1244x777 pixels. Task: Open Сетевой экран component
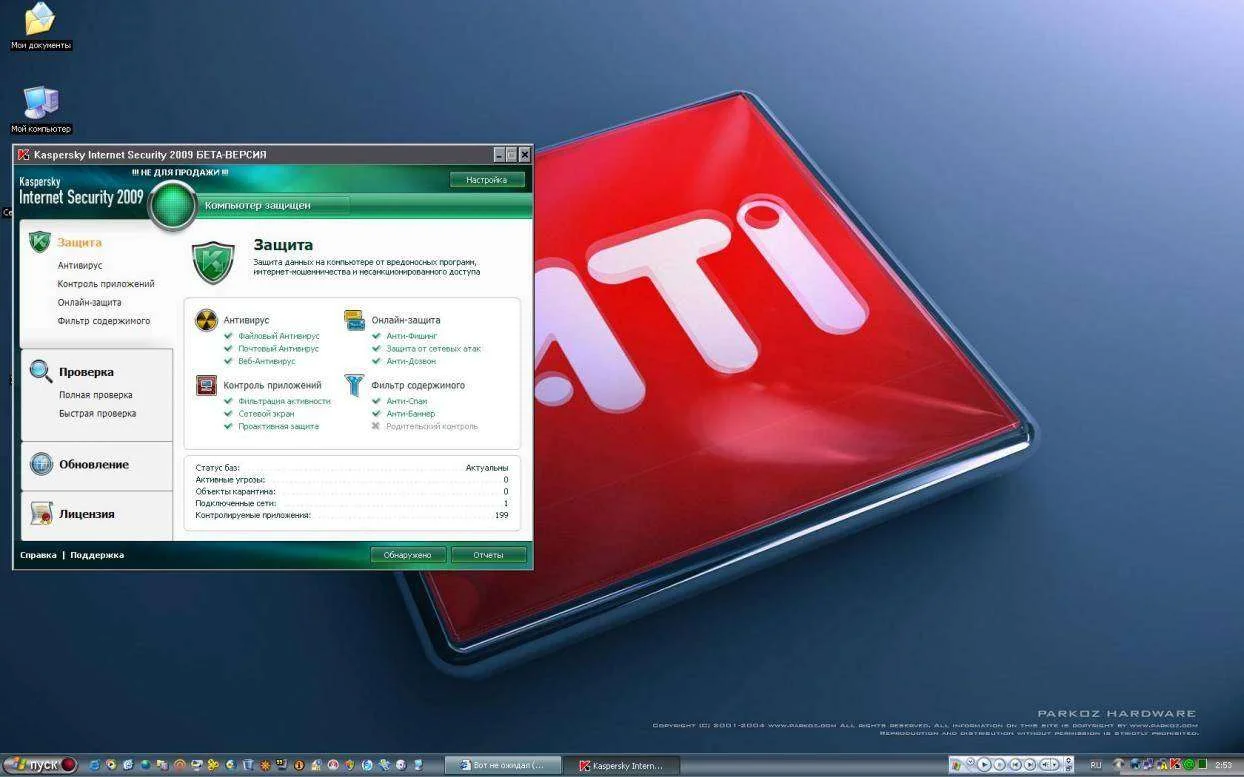click(x=266, y=413)
